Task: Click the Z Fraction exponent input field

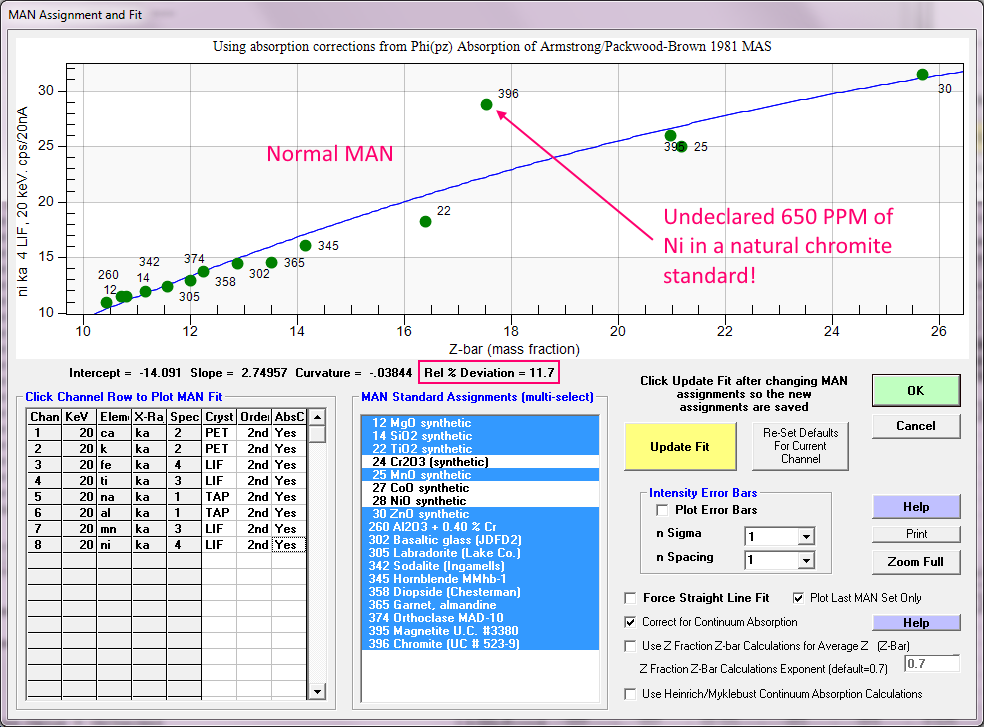Action: click(x=931, y=664)
